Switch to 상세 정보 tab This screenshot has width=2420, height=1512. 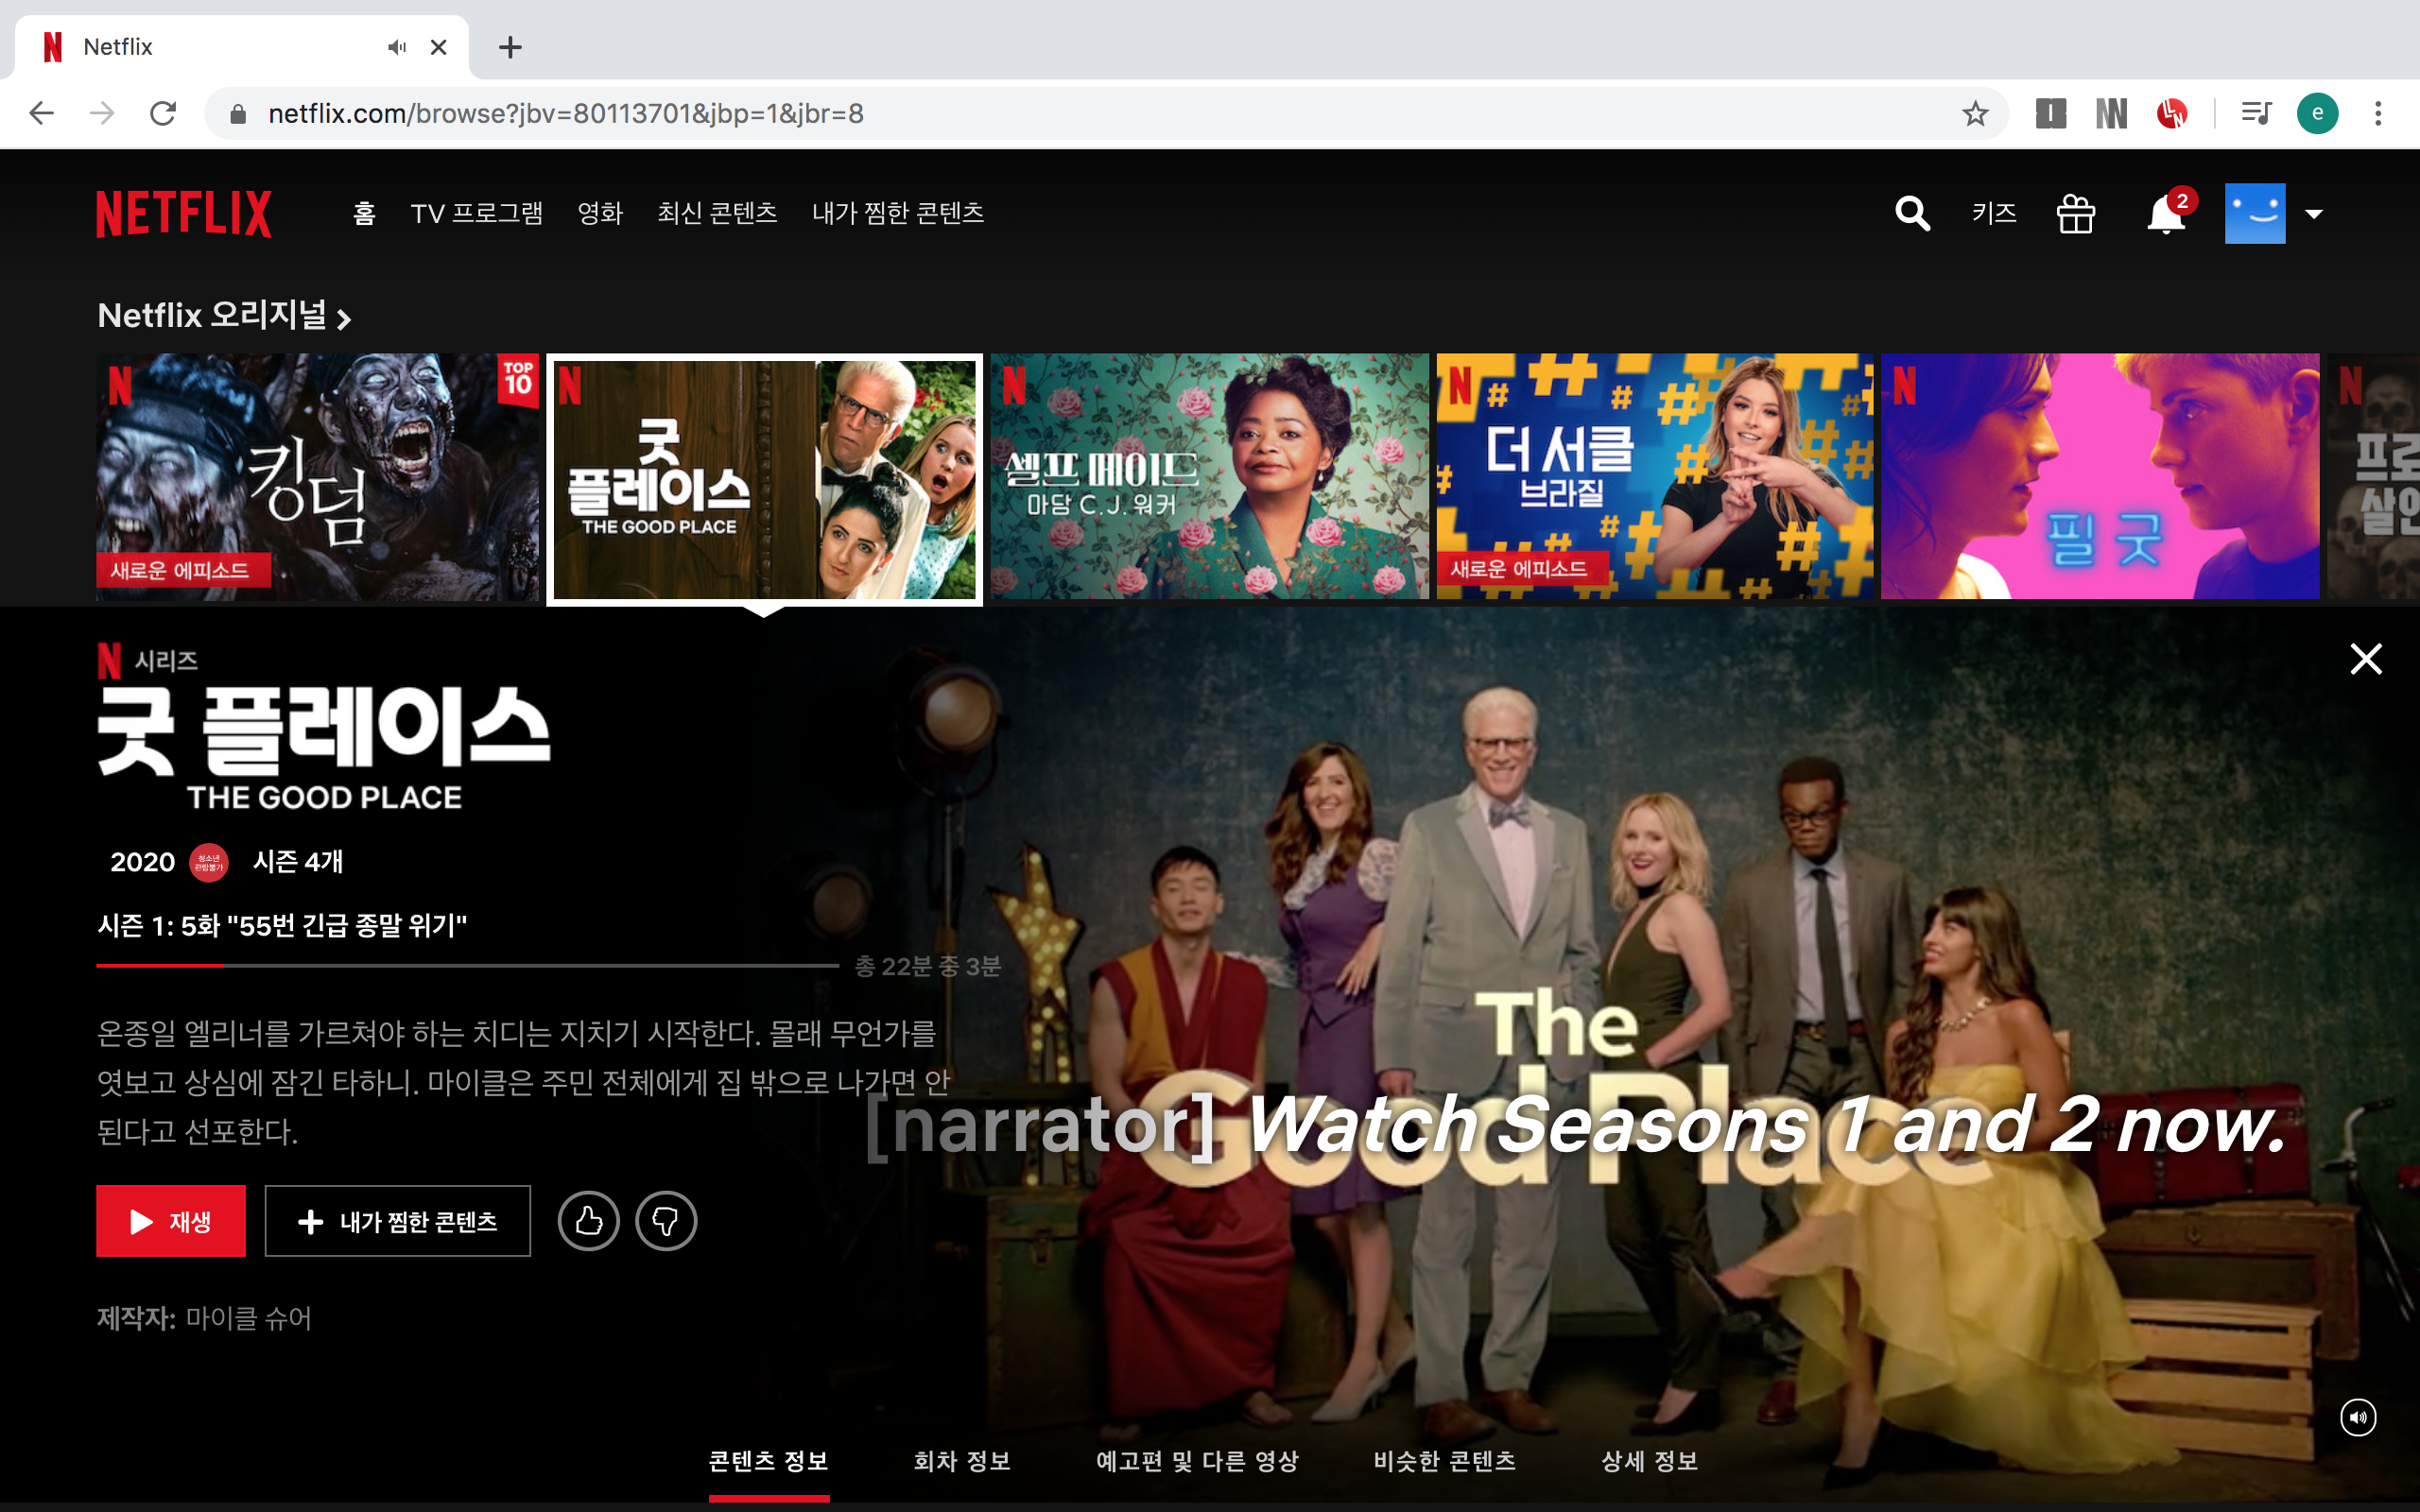(1649, 1461)
